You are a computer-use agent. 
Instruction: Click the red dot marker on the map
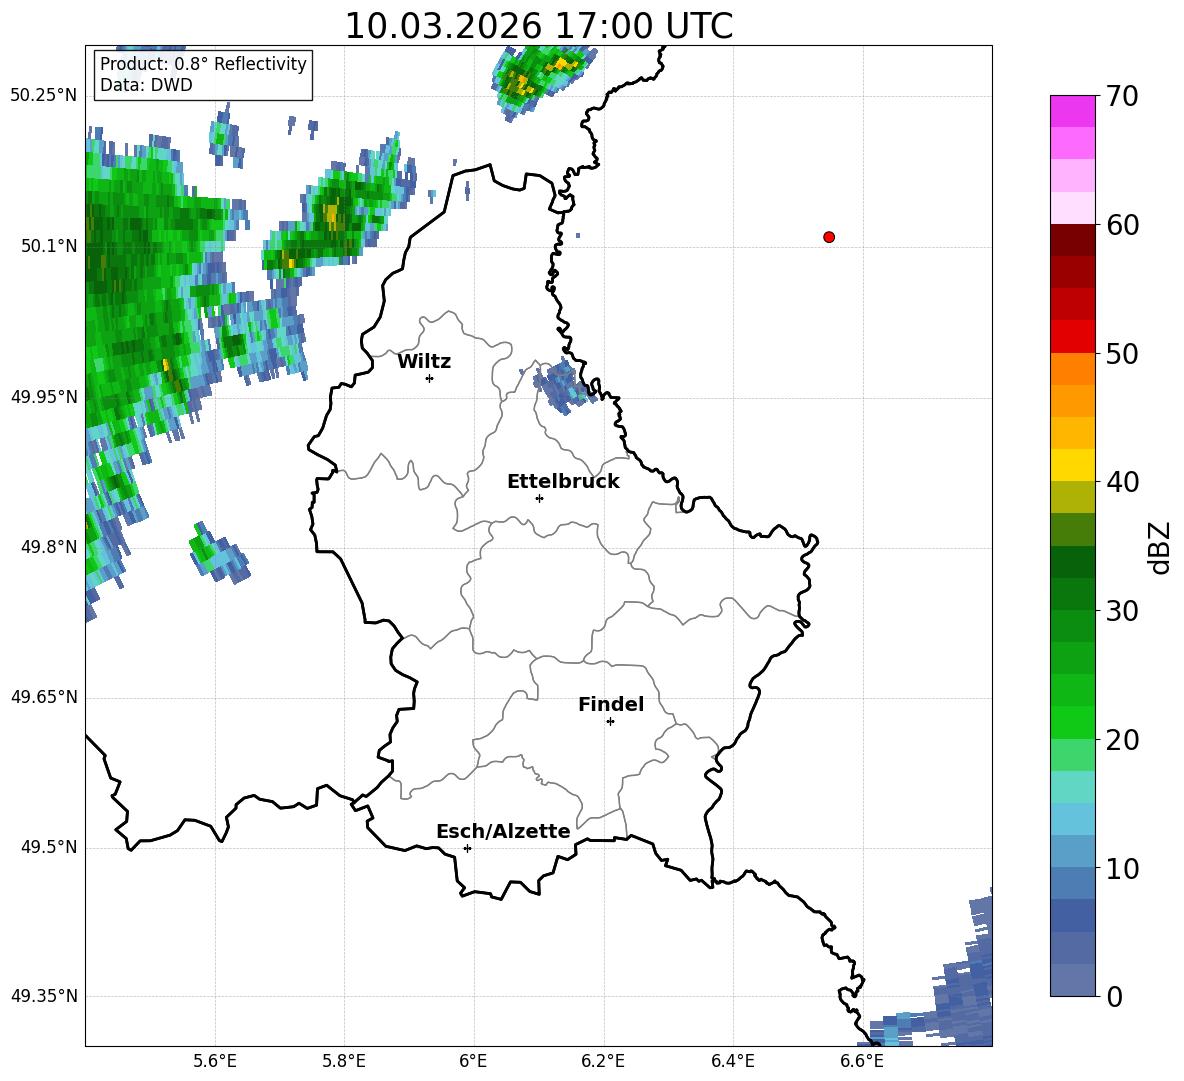(x=829, y=237)
